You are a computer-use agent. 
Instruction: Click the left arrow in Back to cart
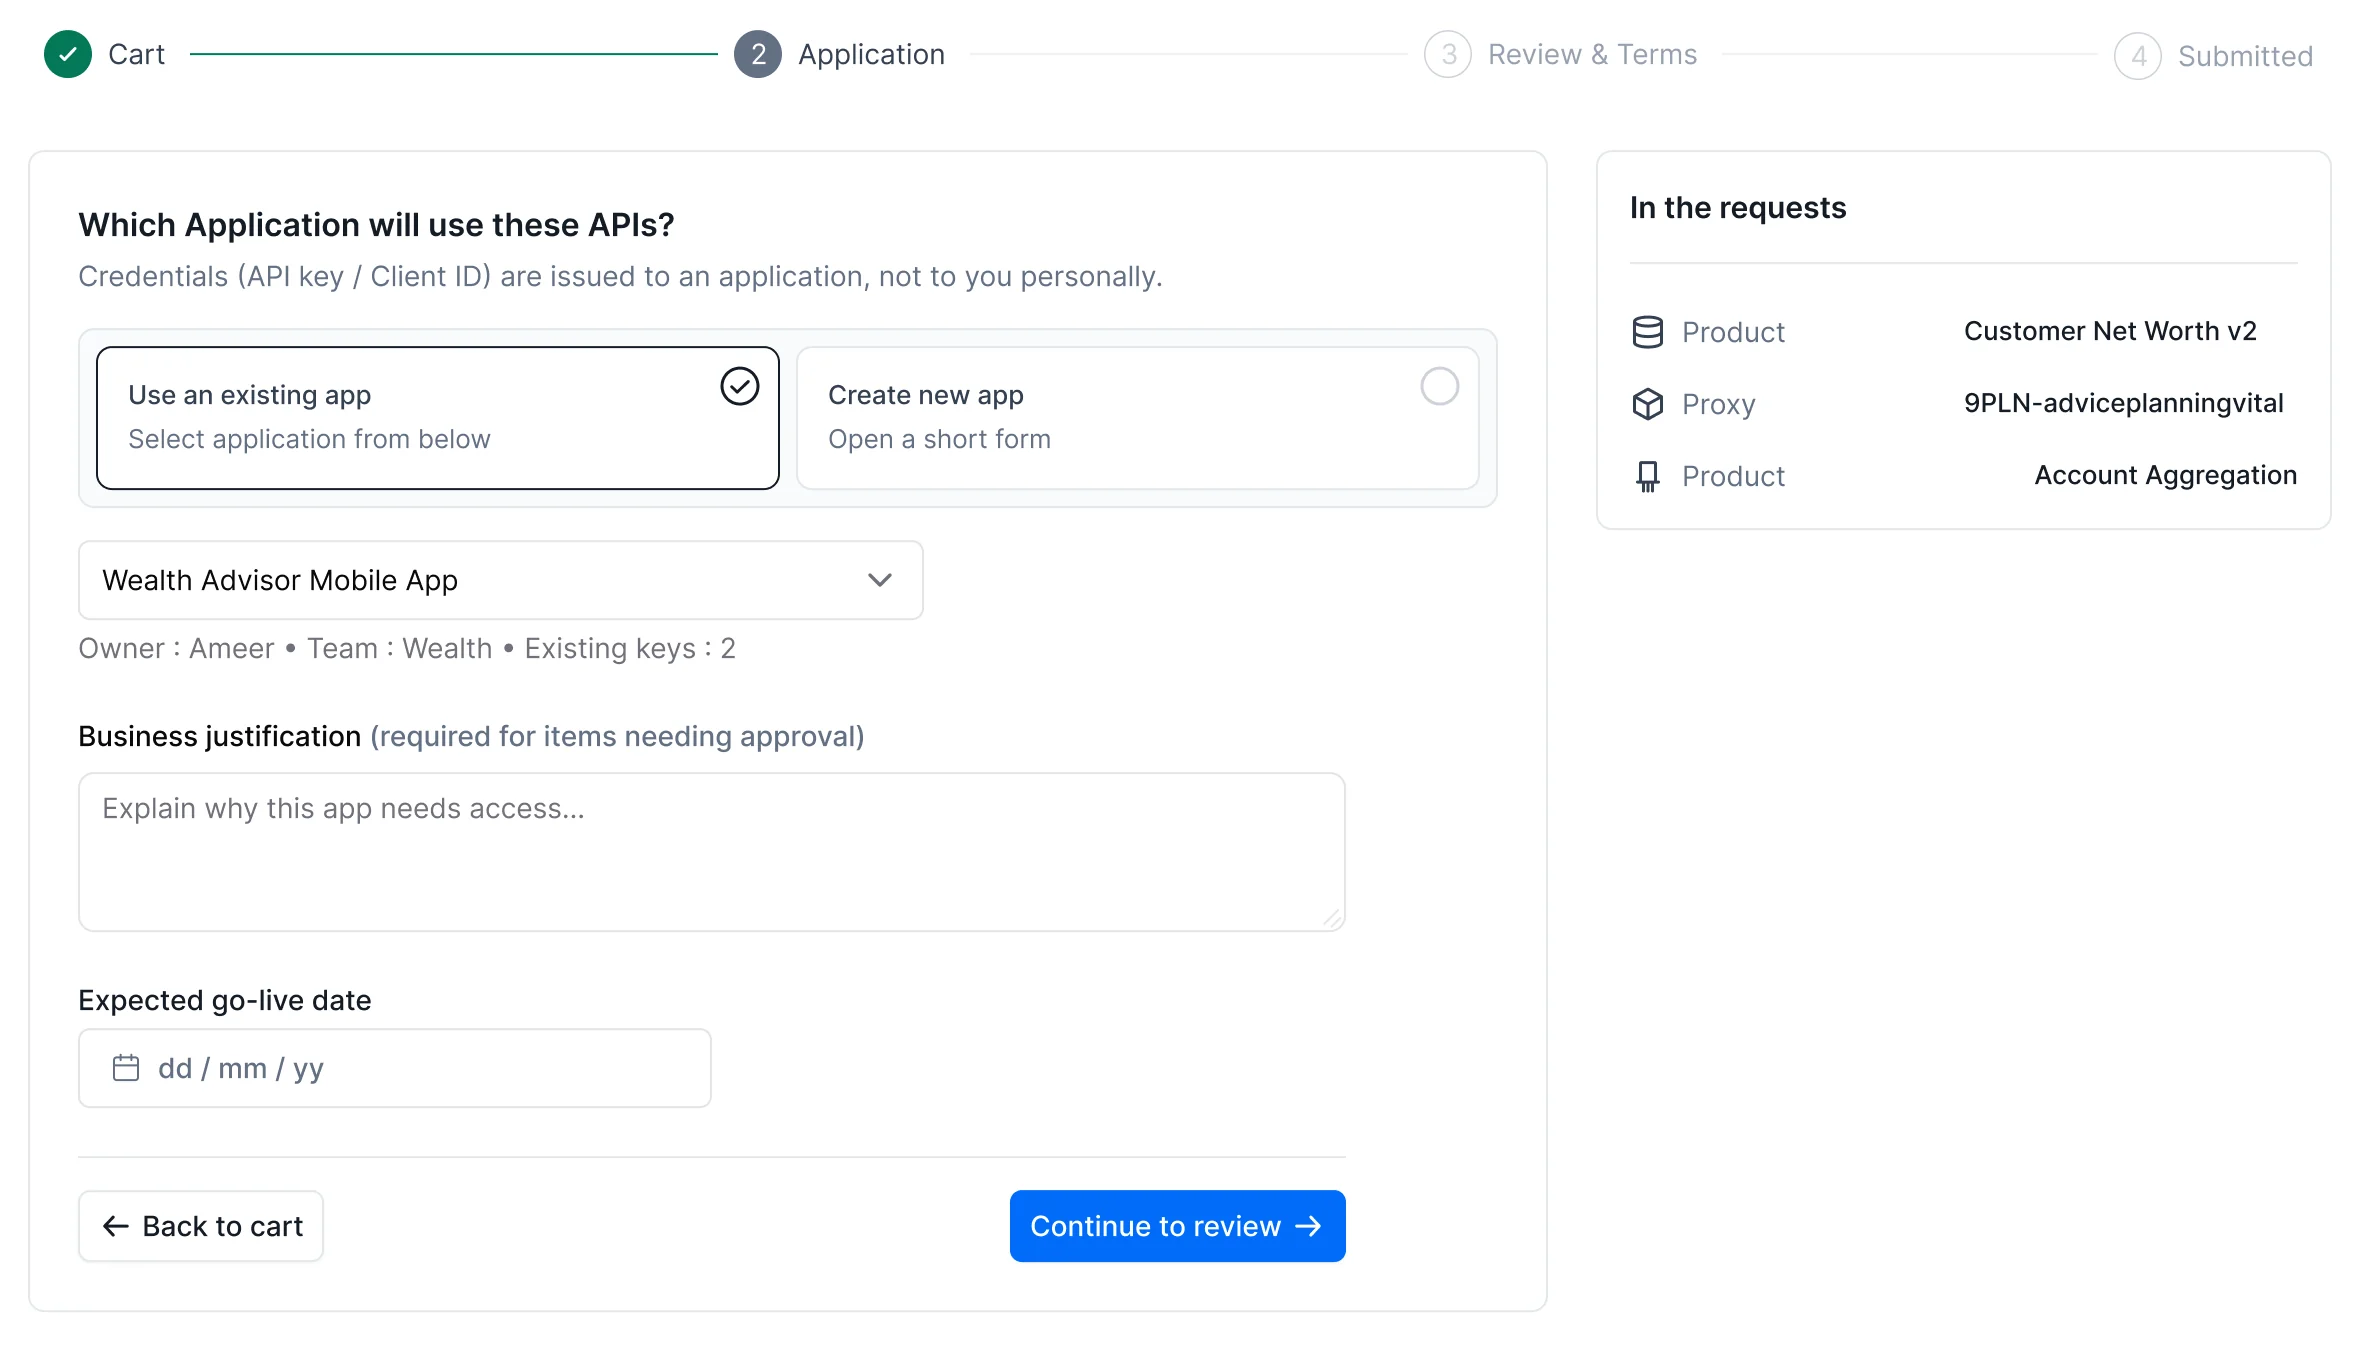coord(116,1226)
